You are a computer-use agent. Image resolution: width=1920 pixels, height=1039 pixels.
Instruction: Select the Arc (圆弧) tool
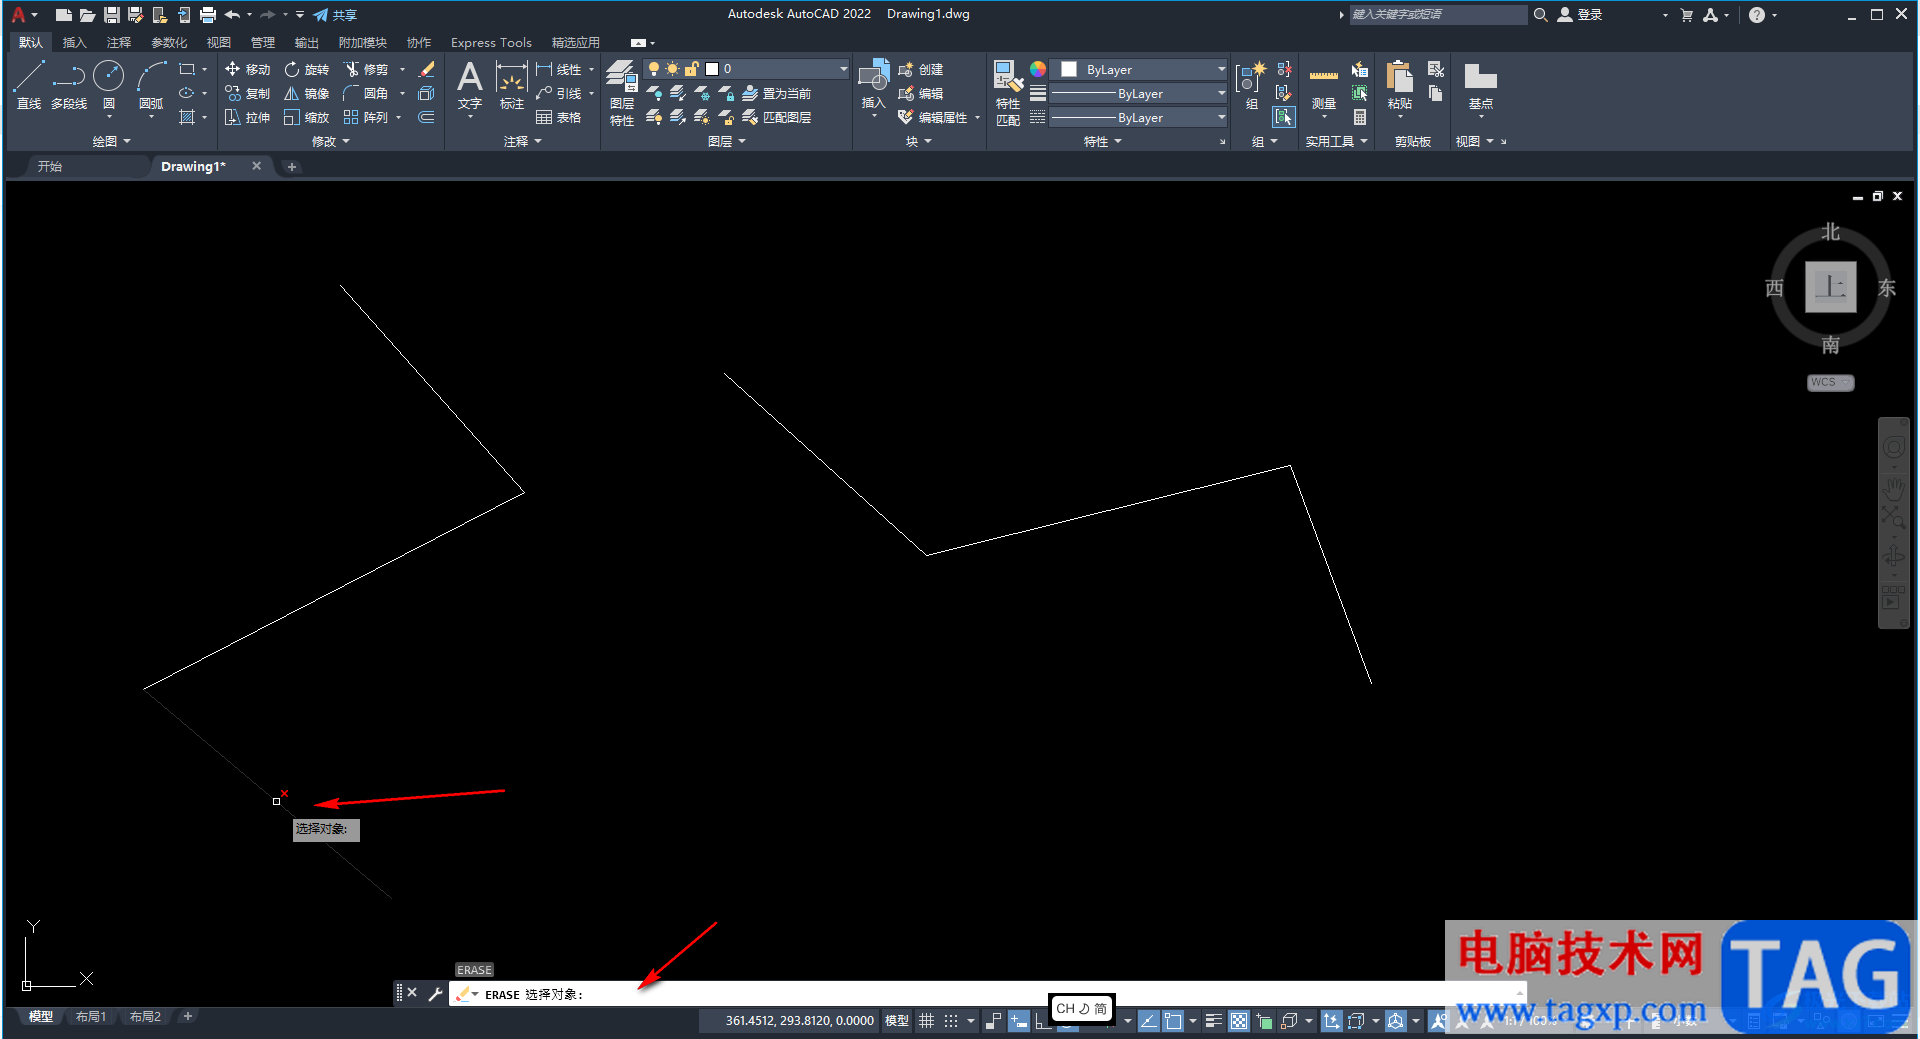151,85
